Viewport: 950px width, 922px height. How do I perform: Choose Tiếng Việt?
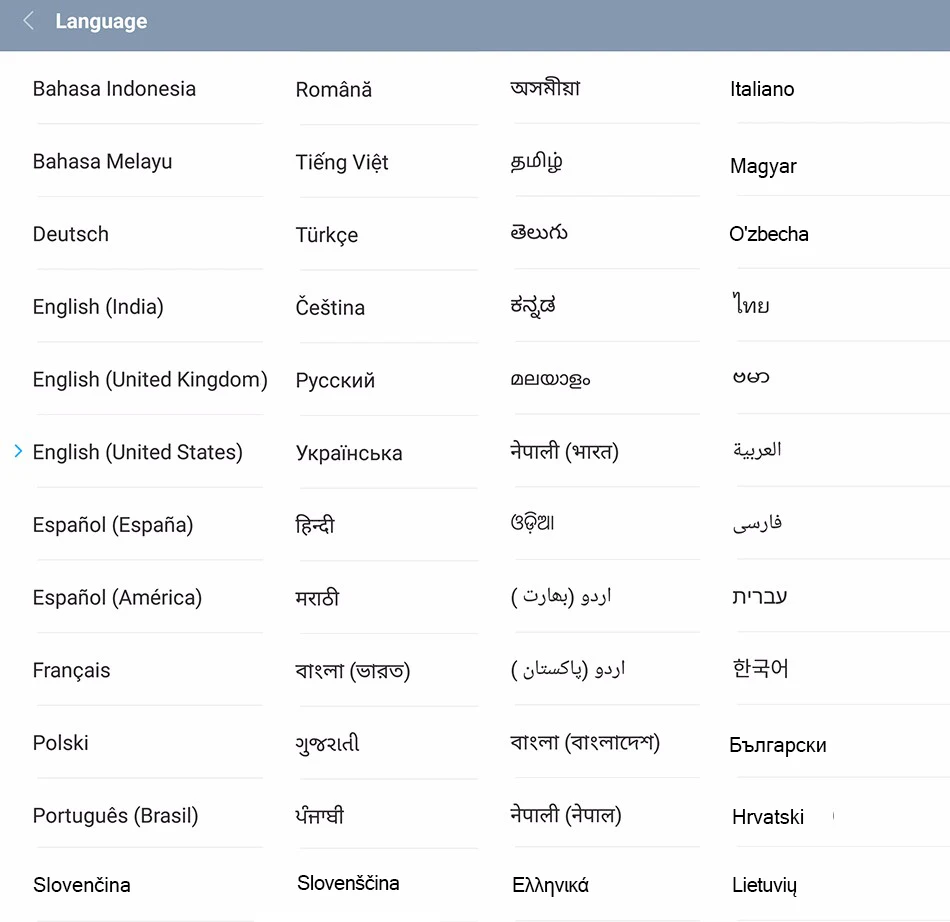342,162
